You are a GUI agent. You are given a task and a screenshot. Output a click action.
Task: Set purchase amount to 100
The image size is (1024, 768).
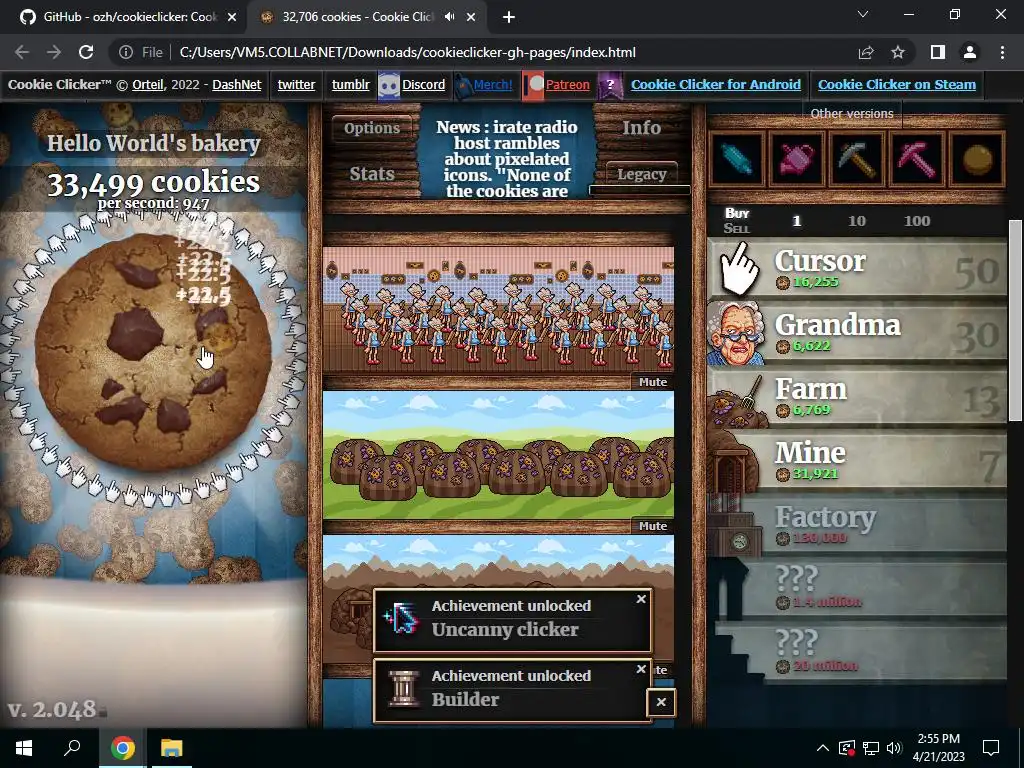917,221
